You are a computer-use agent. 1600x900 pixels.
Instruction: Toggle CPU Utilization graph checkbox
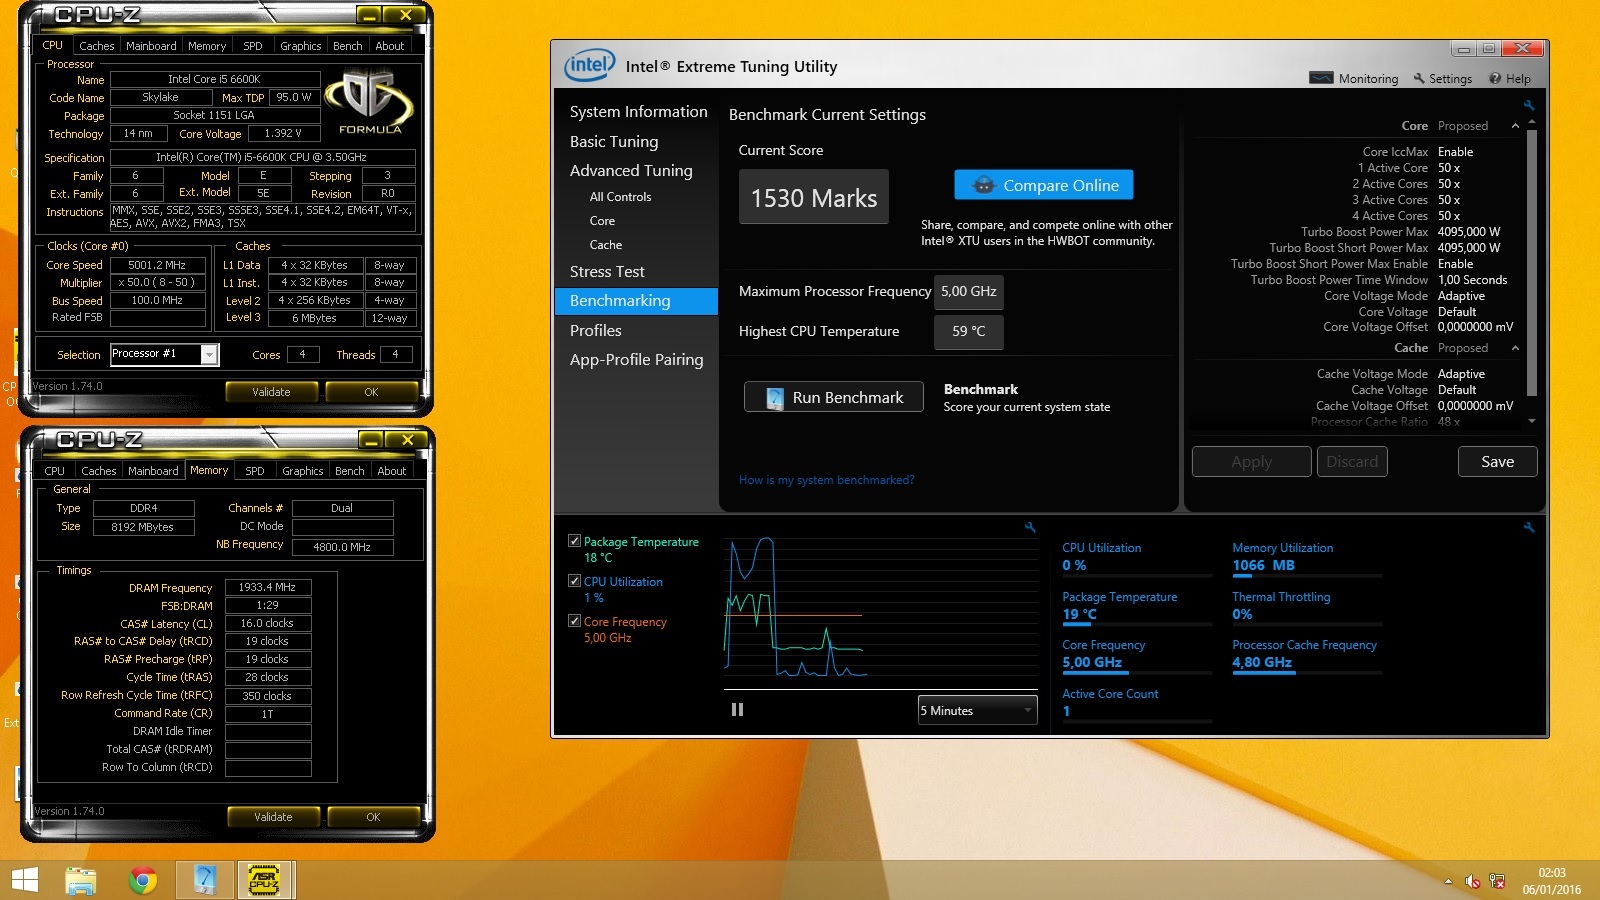coord(574,581)
